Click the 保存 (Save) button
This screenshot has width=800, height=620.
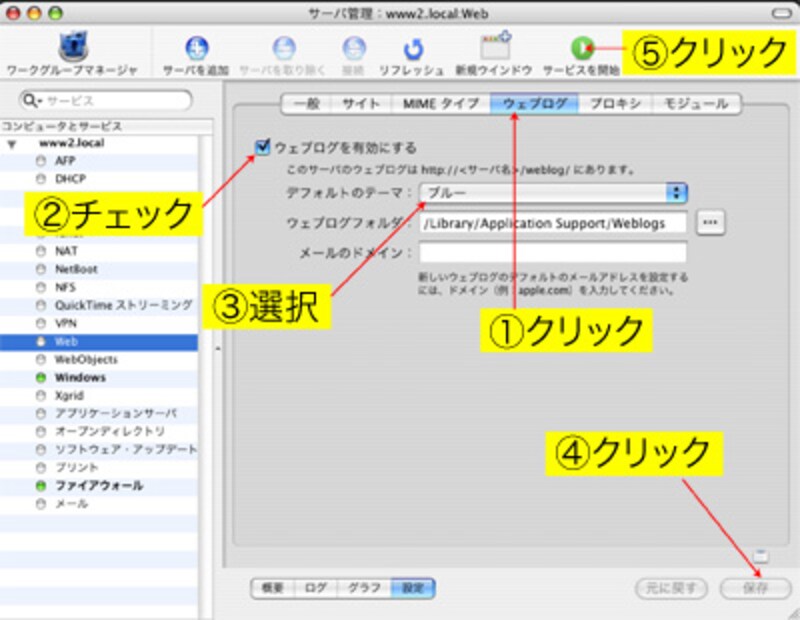755,589
